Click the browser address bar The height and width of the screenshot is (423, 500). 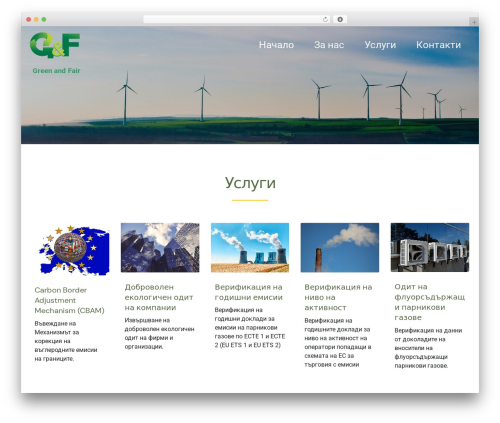[x=237, y=19]
